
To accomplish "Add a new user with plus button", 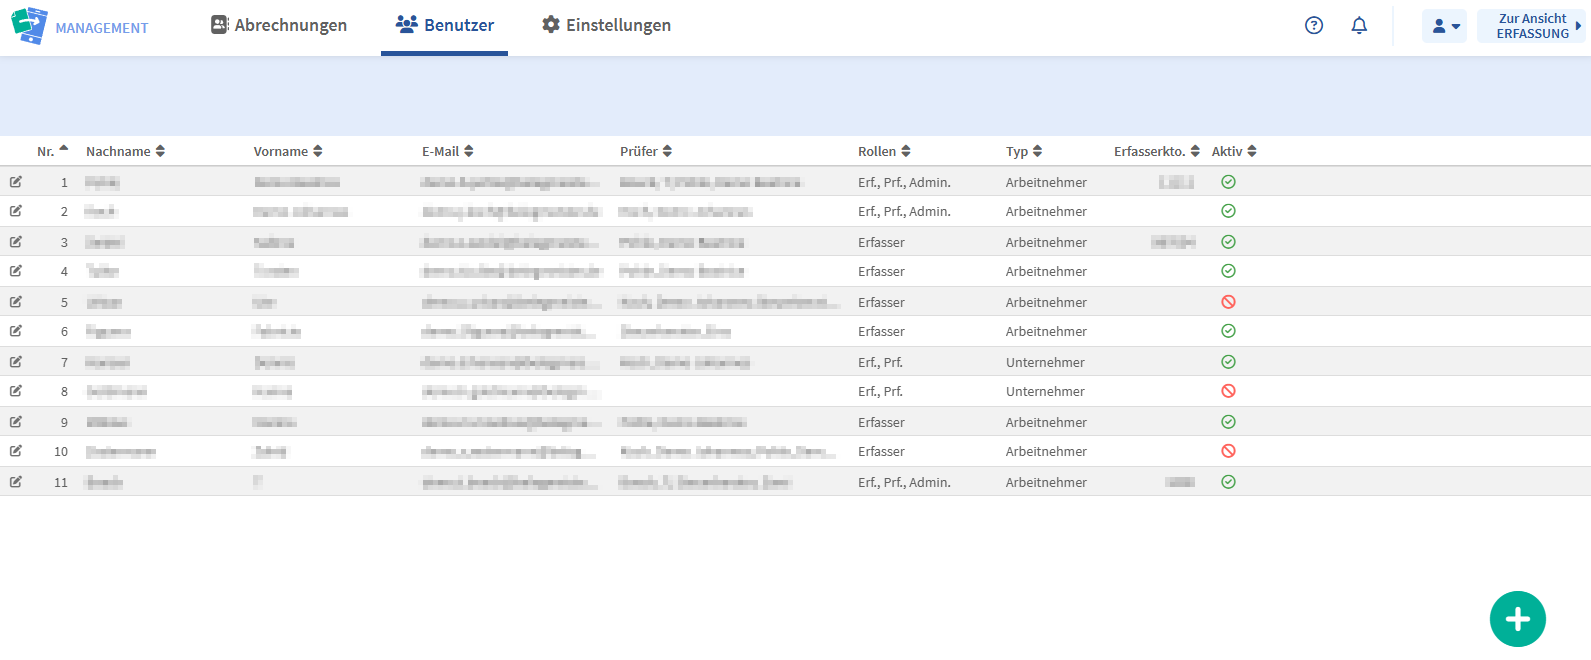I will point(1517,619).
